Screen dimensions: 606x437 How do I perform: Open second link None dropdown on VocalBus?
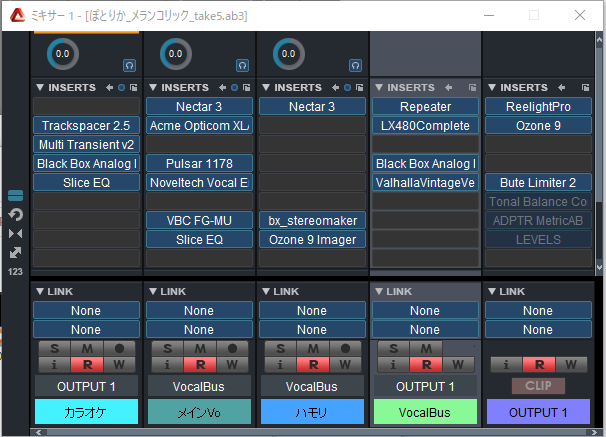coord(425,330)
